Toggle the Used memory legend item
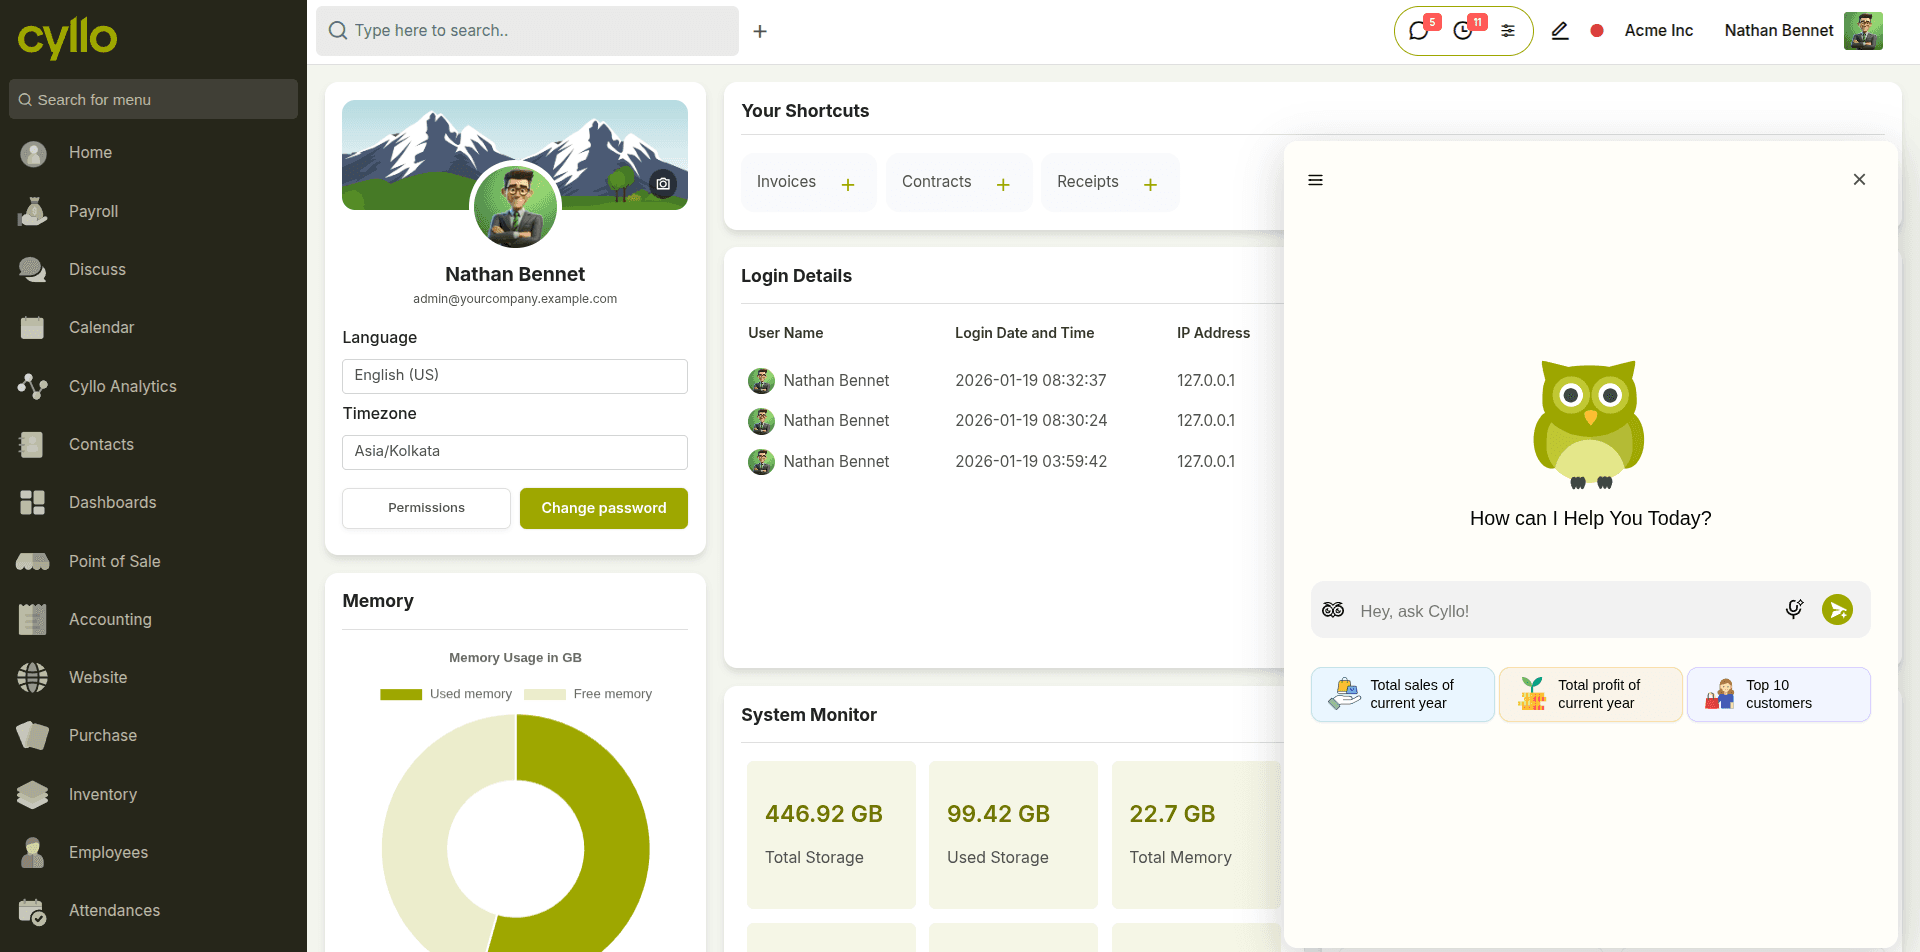Screen dimensions: 1920x952 tap(446, 694)
